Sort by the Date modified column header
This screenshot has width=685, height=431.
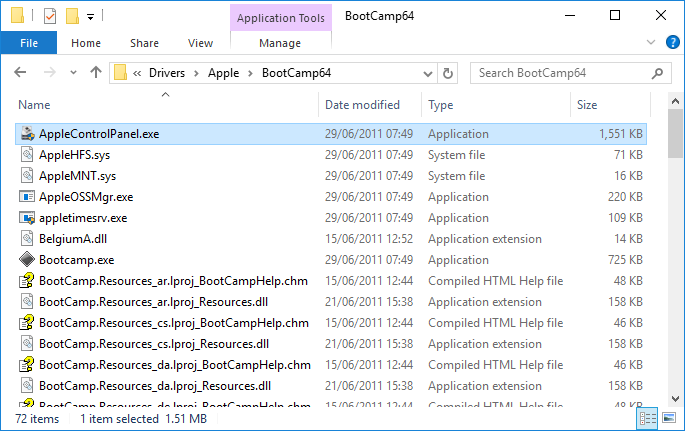[362, 105]
